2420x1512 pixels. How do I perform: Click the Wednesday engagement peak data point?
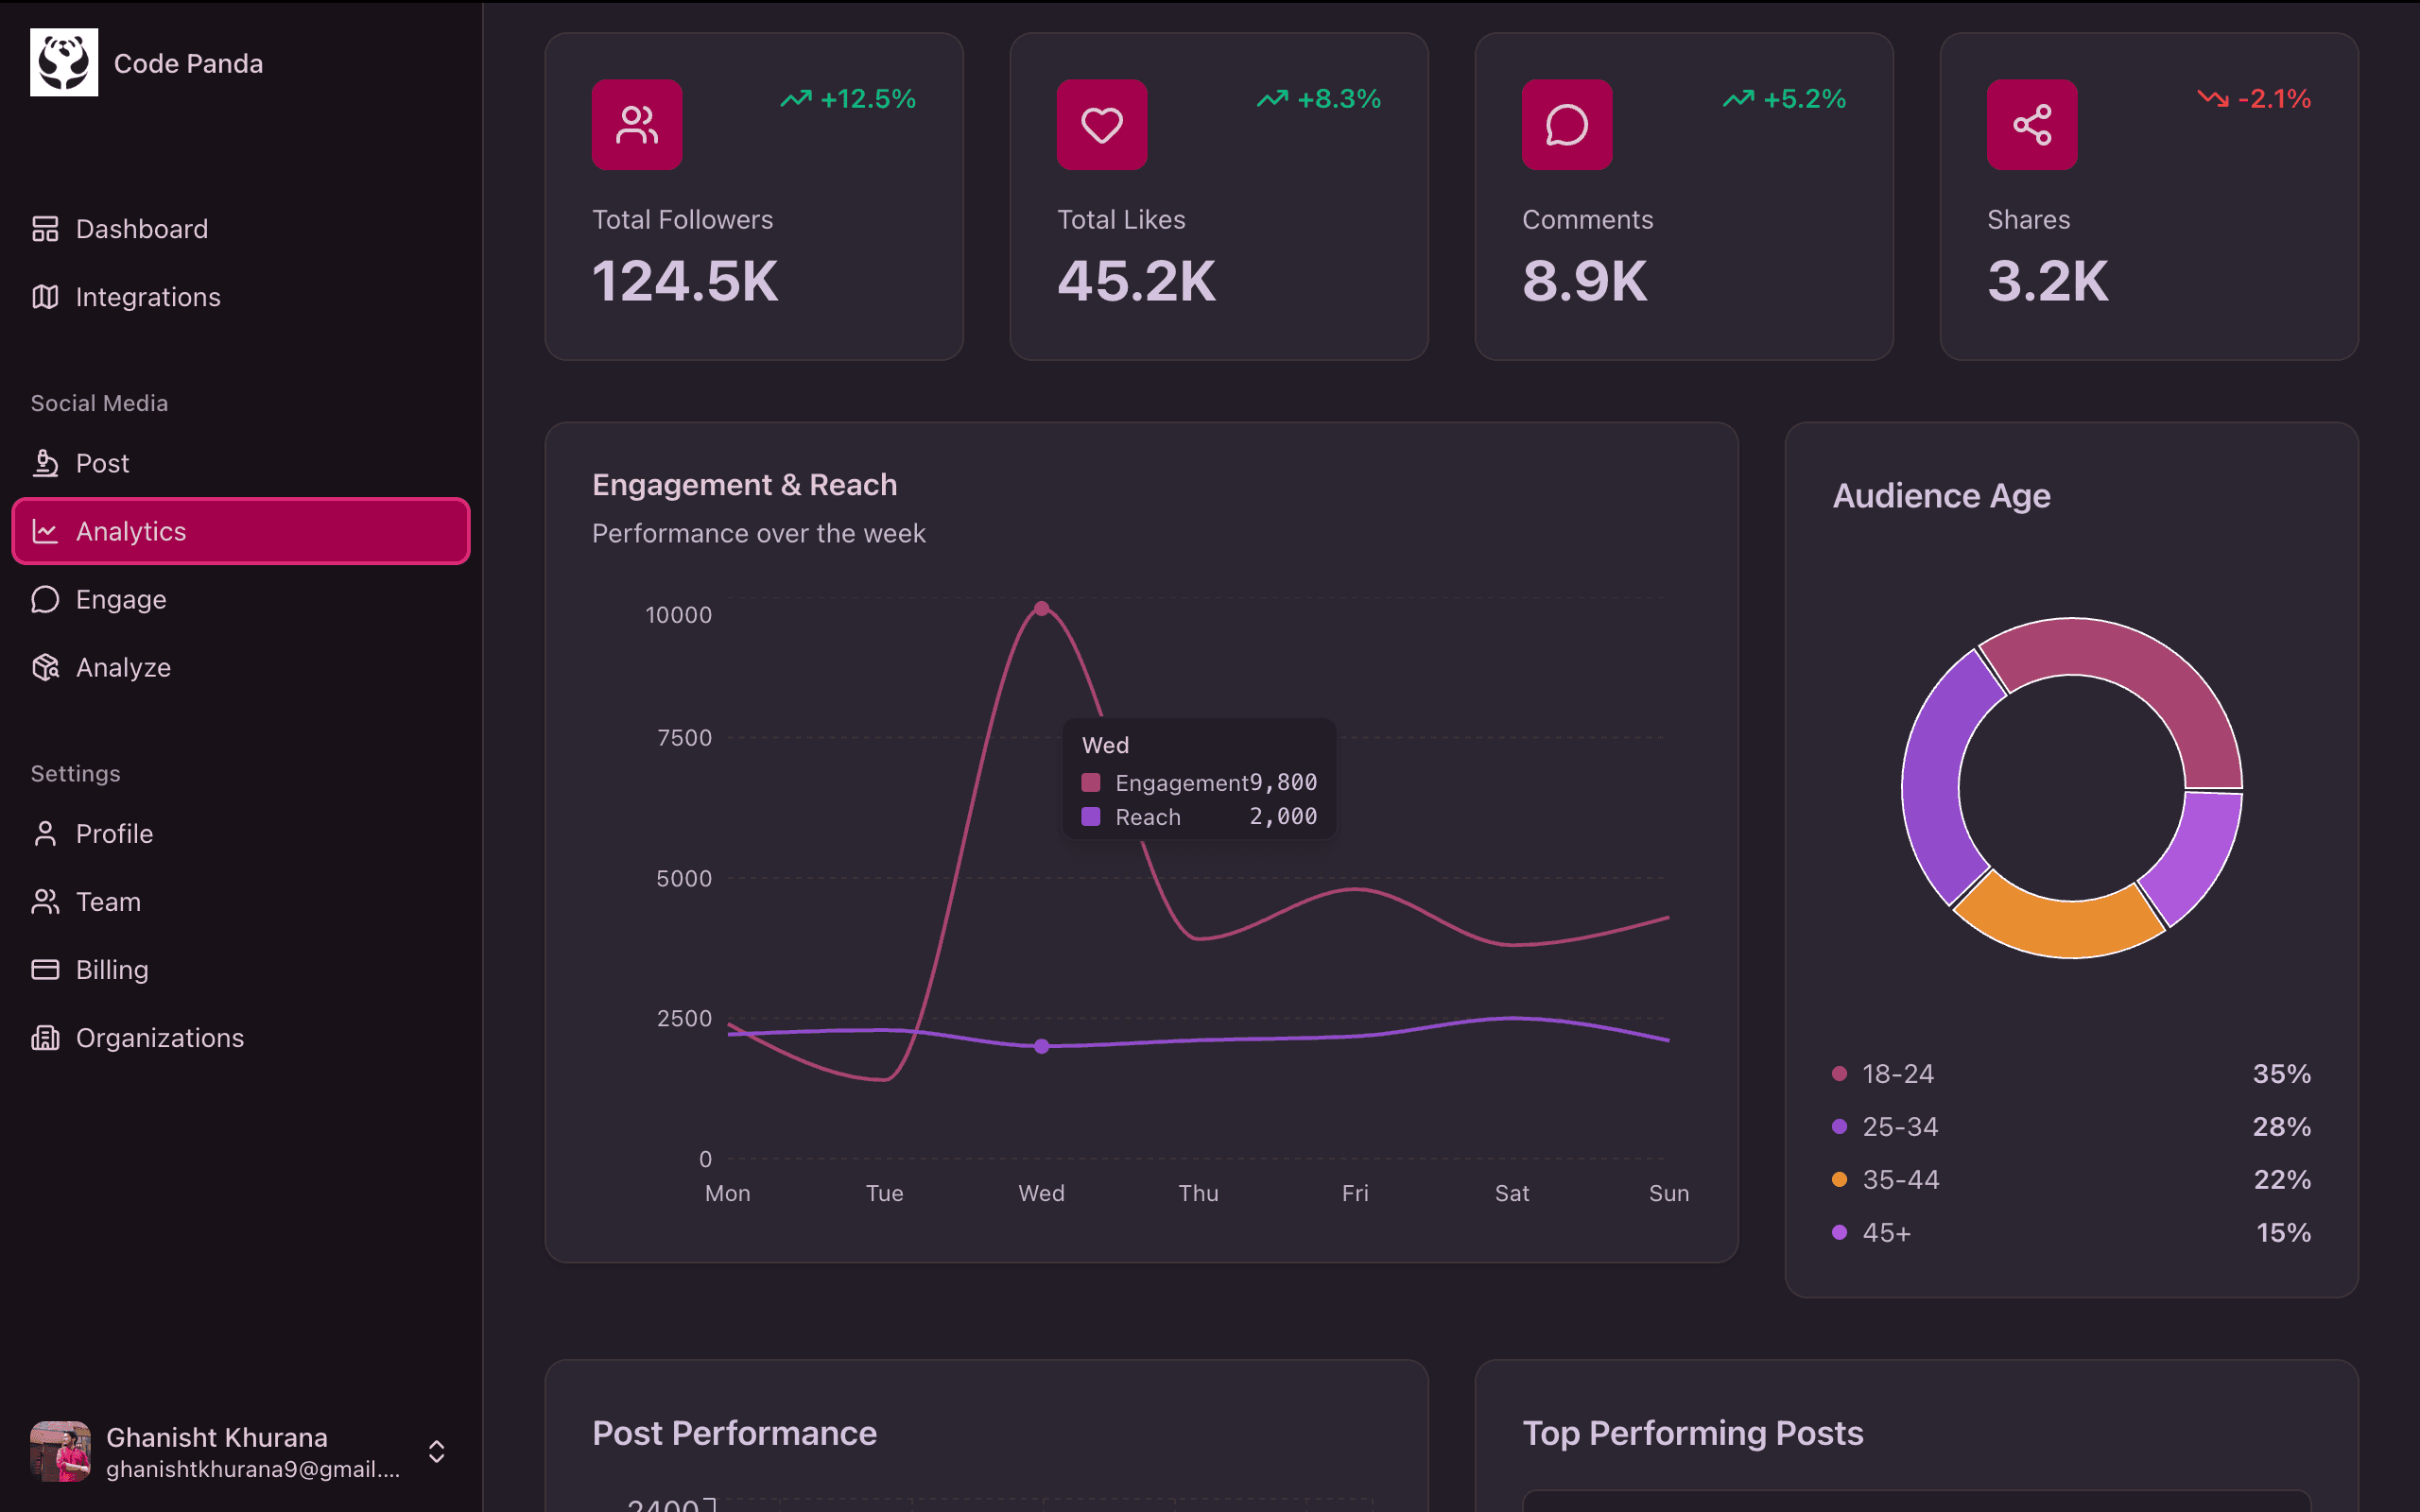pos(1041,608)
